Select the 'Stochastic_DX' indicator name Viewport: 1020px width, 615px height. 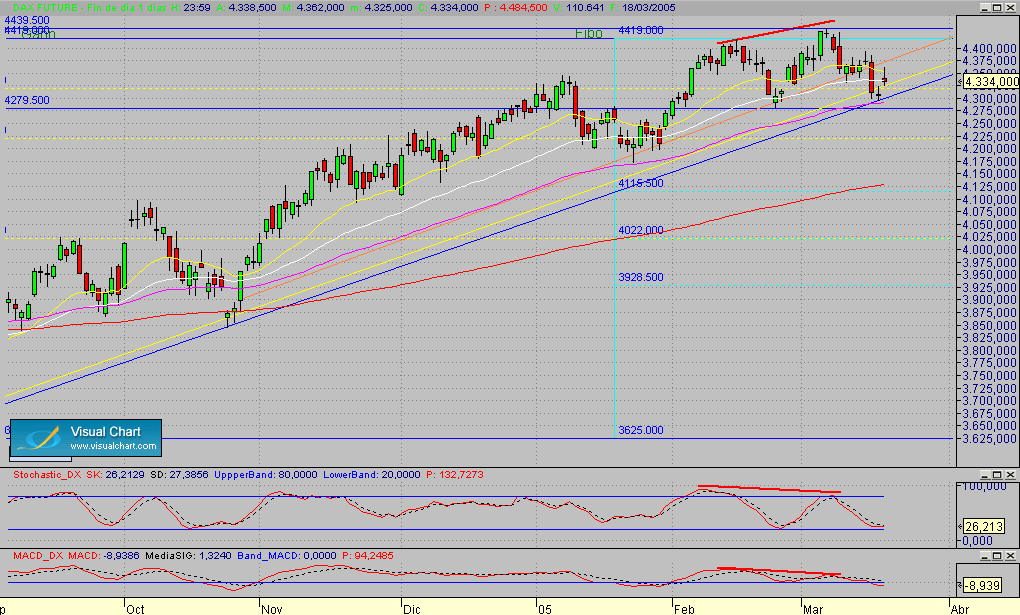pos(47,475)
